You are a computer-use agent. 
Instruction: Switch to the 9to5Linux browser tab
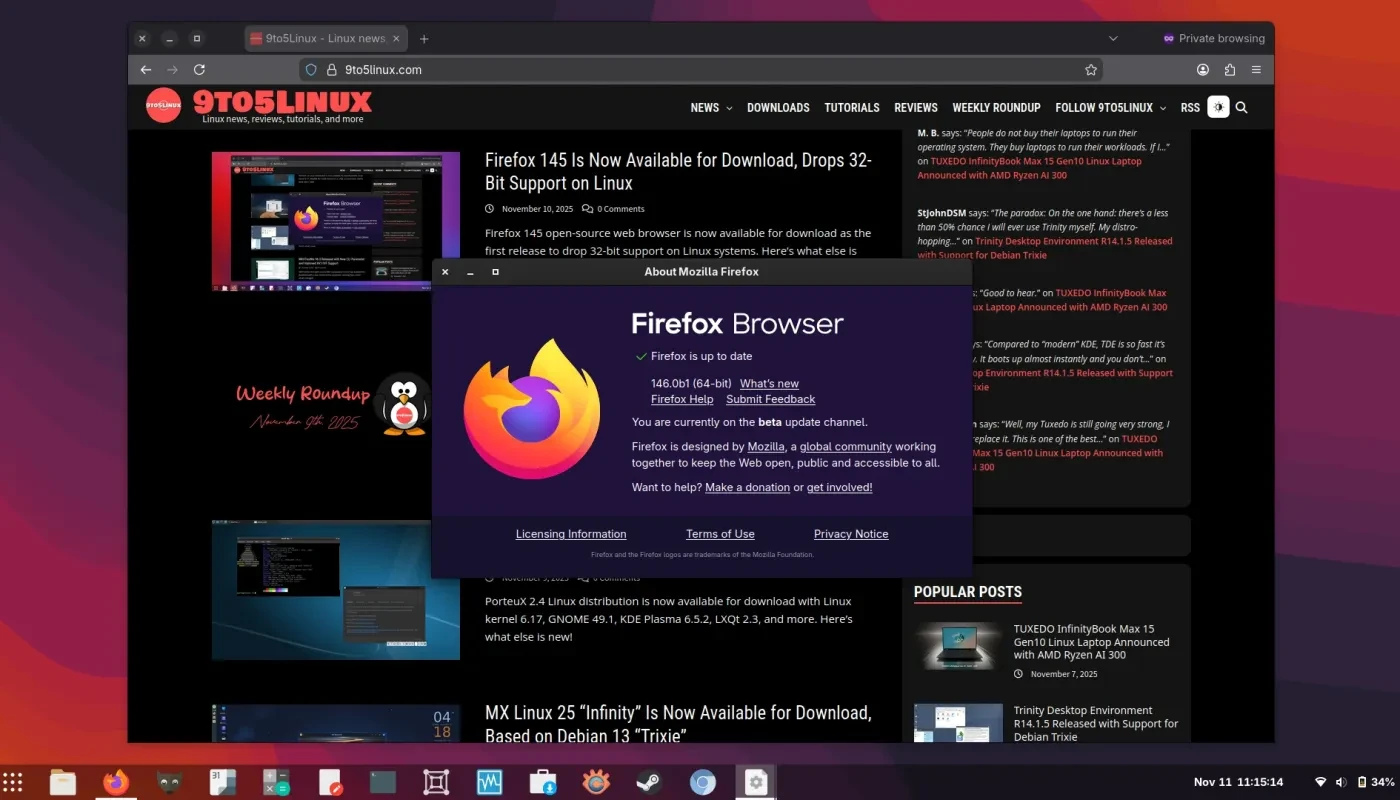click(325, 38)
